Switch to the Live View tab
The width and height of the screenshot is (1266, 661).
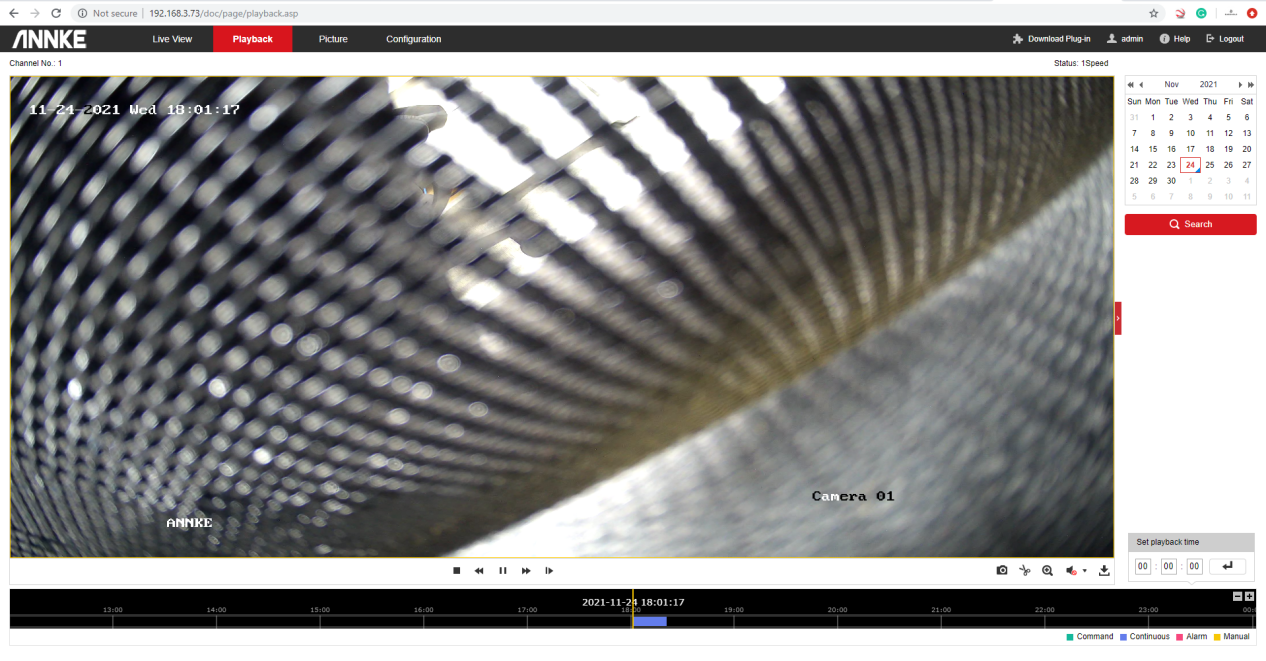point(172,39)
